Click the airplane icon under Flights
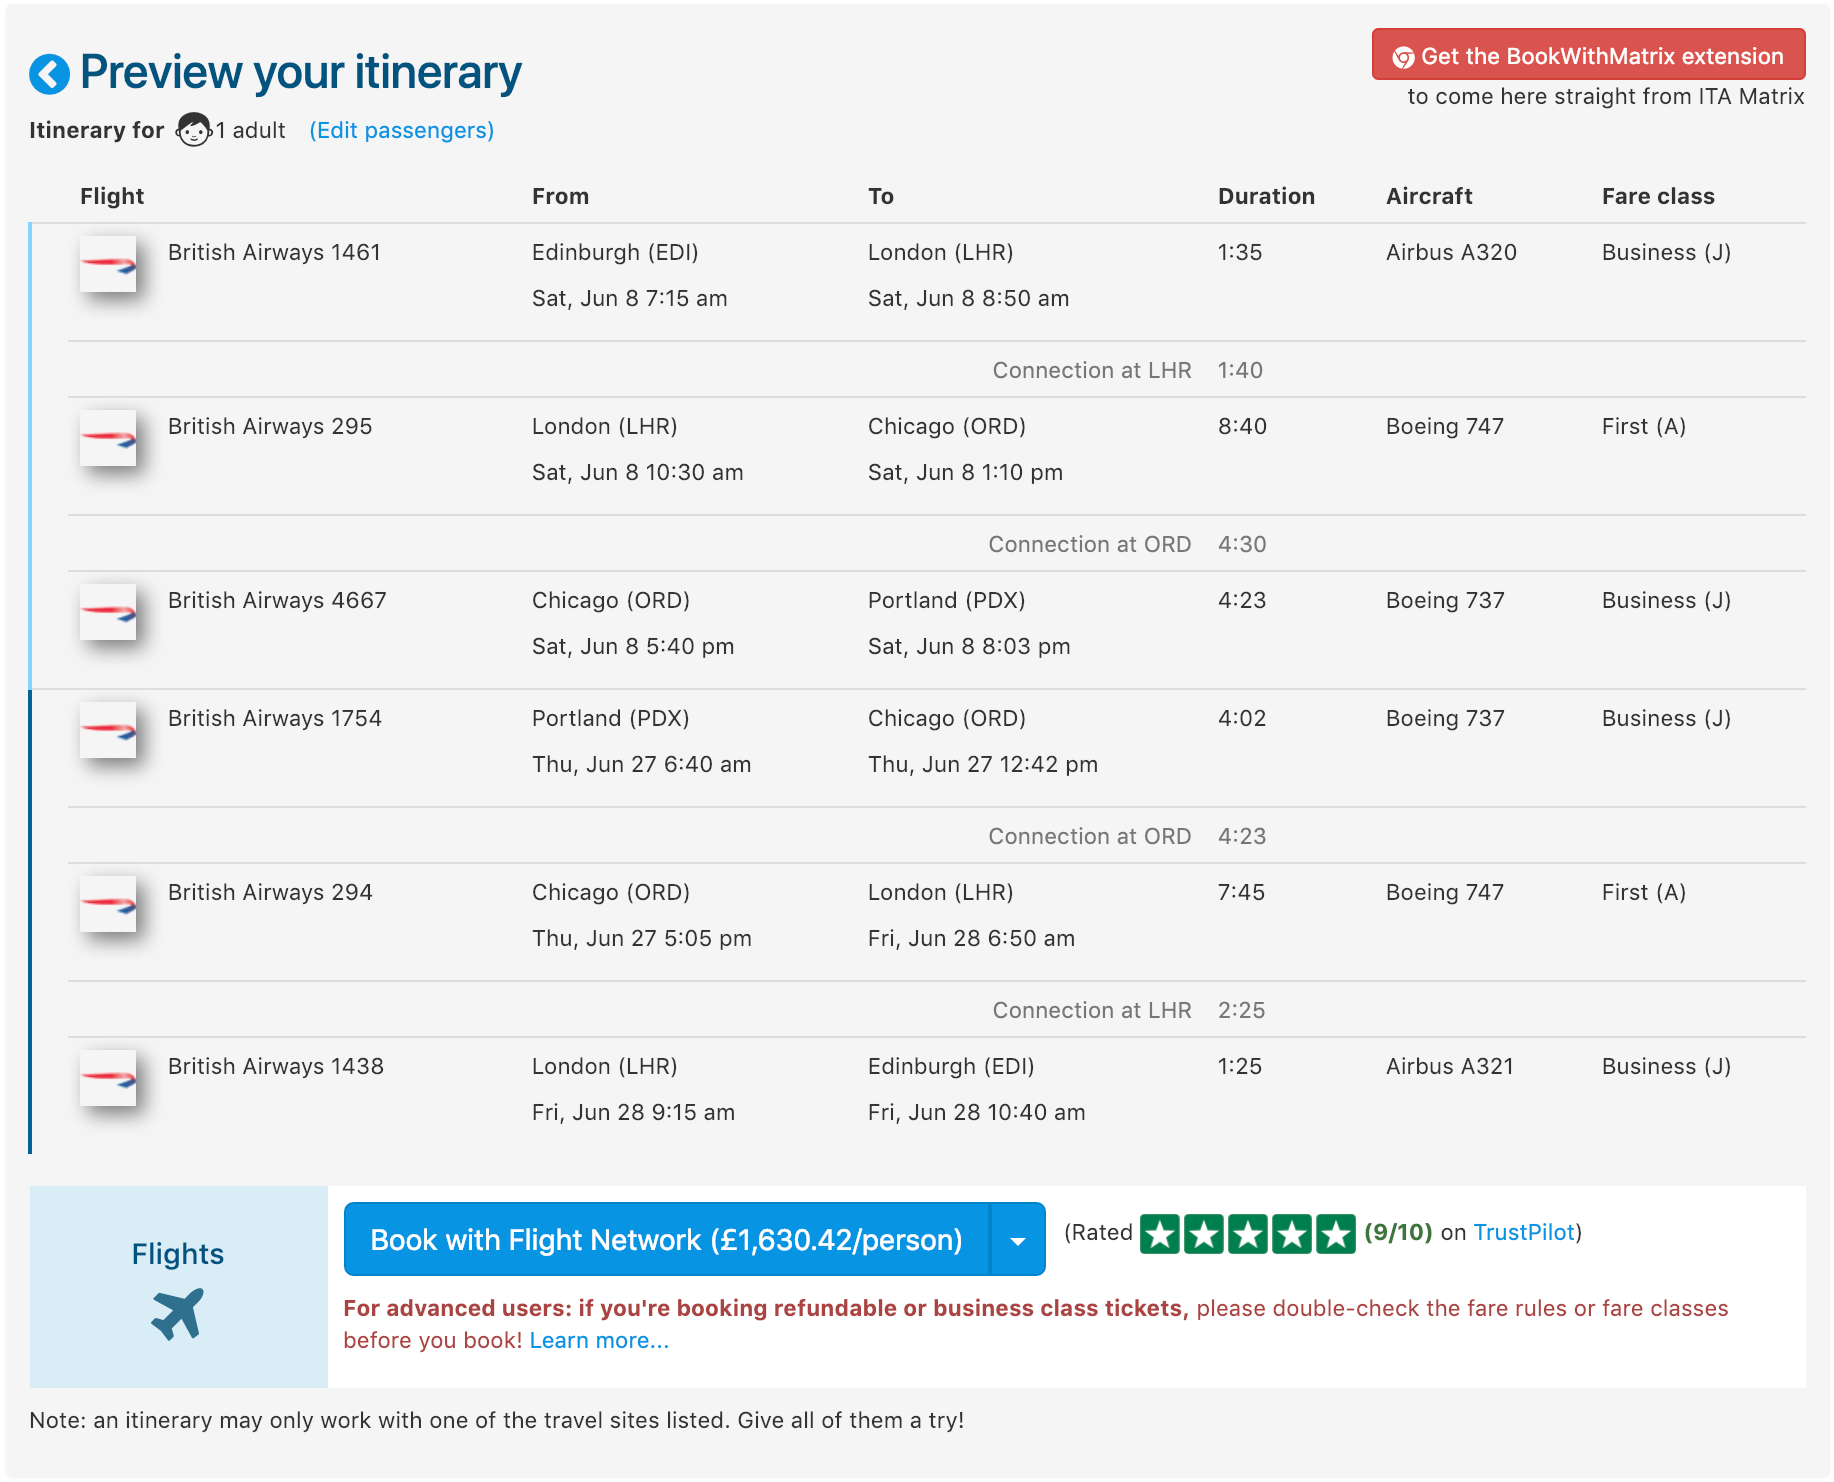The height and width of the screenshot is (1482, 1834). (178, 1314)
